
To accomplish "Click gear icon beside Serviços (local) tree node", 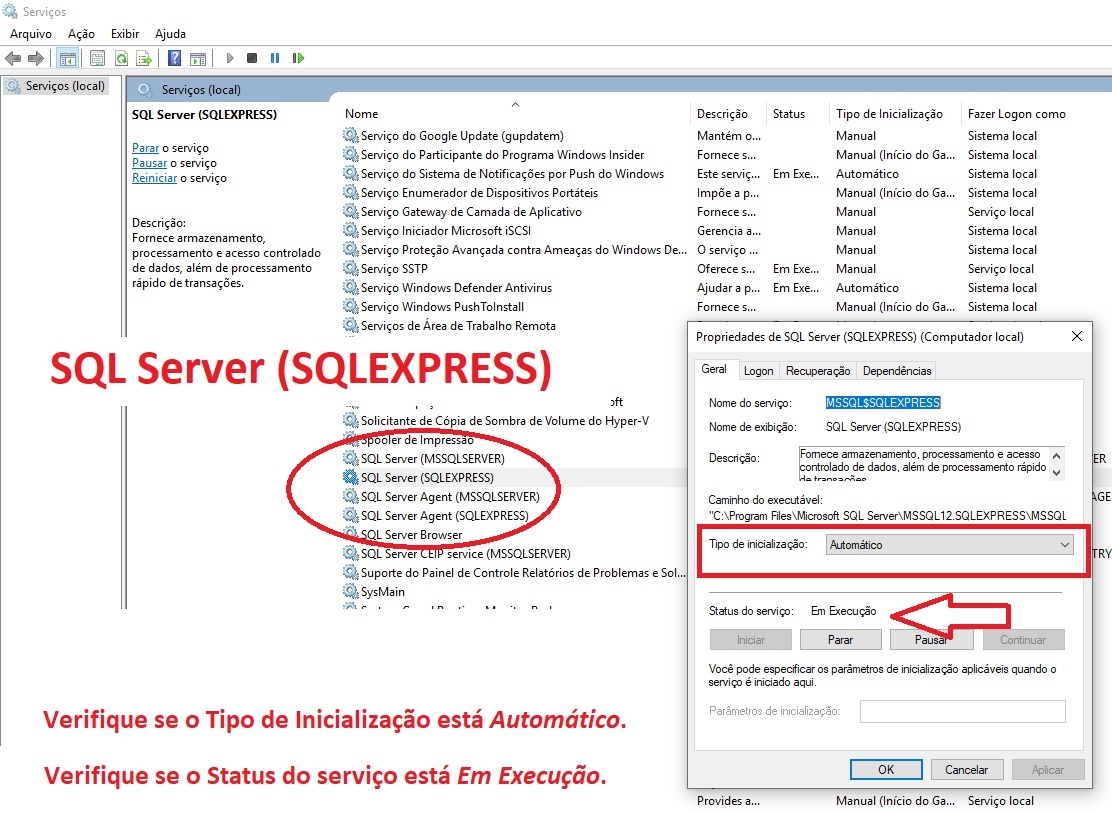I will pyautogui.click(x=13, y=86).
